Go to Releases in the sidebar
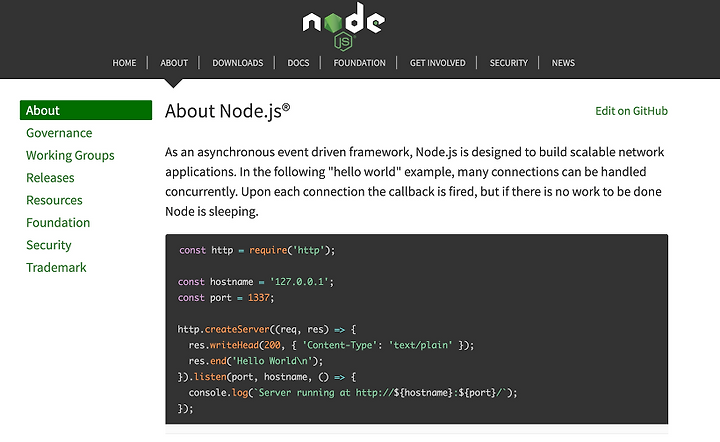720x442 pixels. pos(50,178)
